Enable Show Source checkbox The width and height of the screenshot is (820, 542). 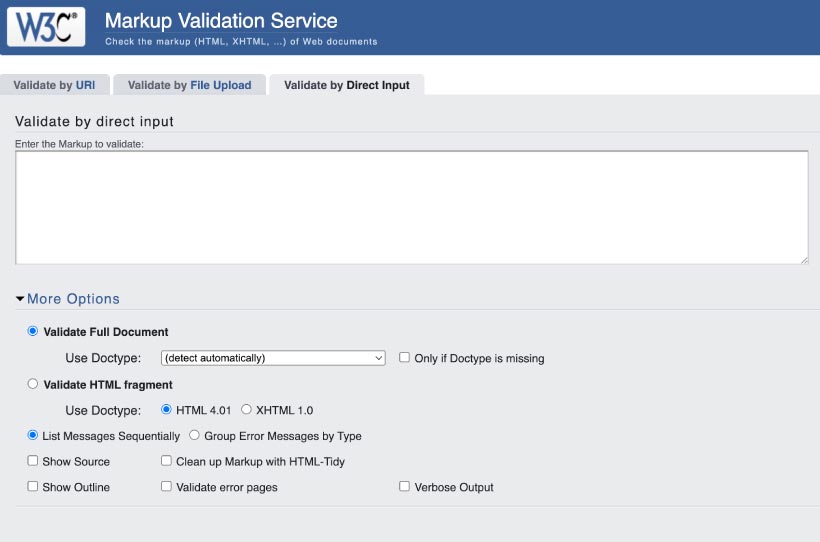point(32,460)
